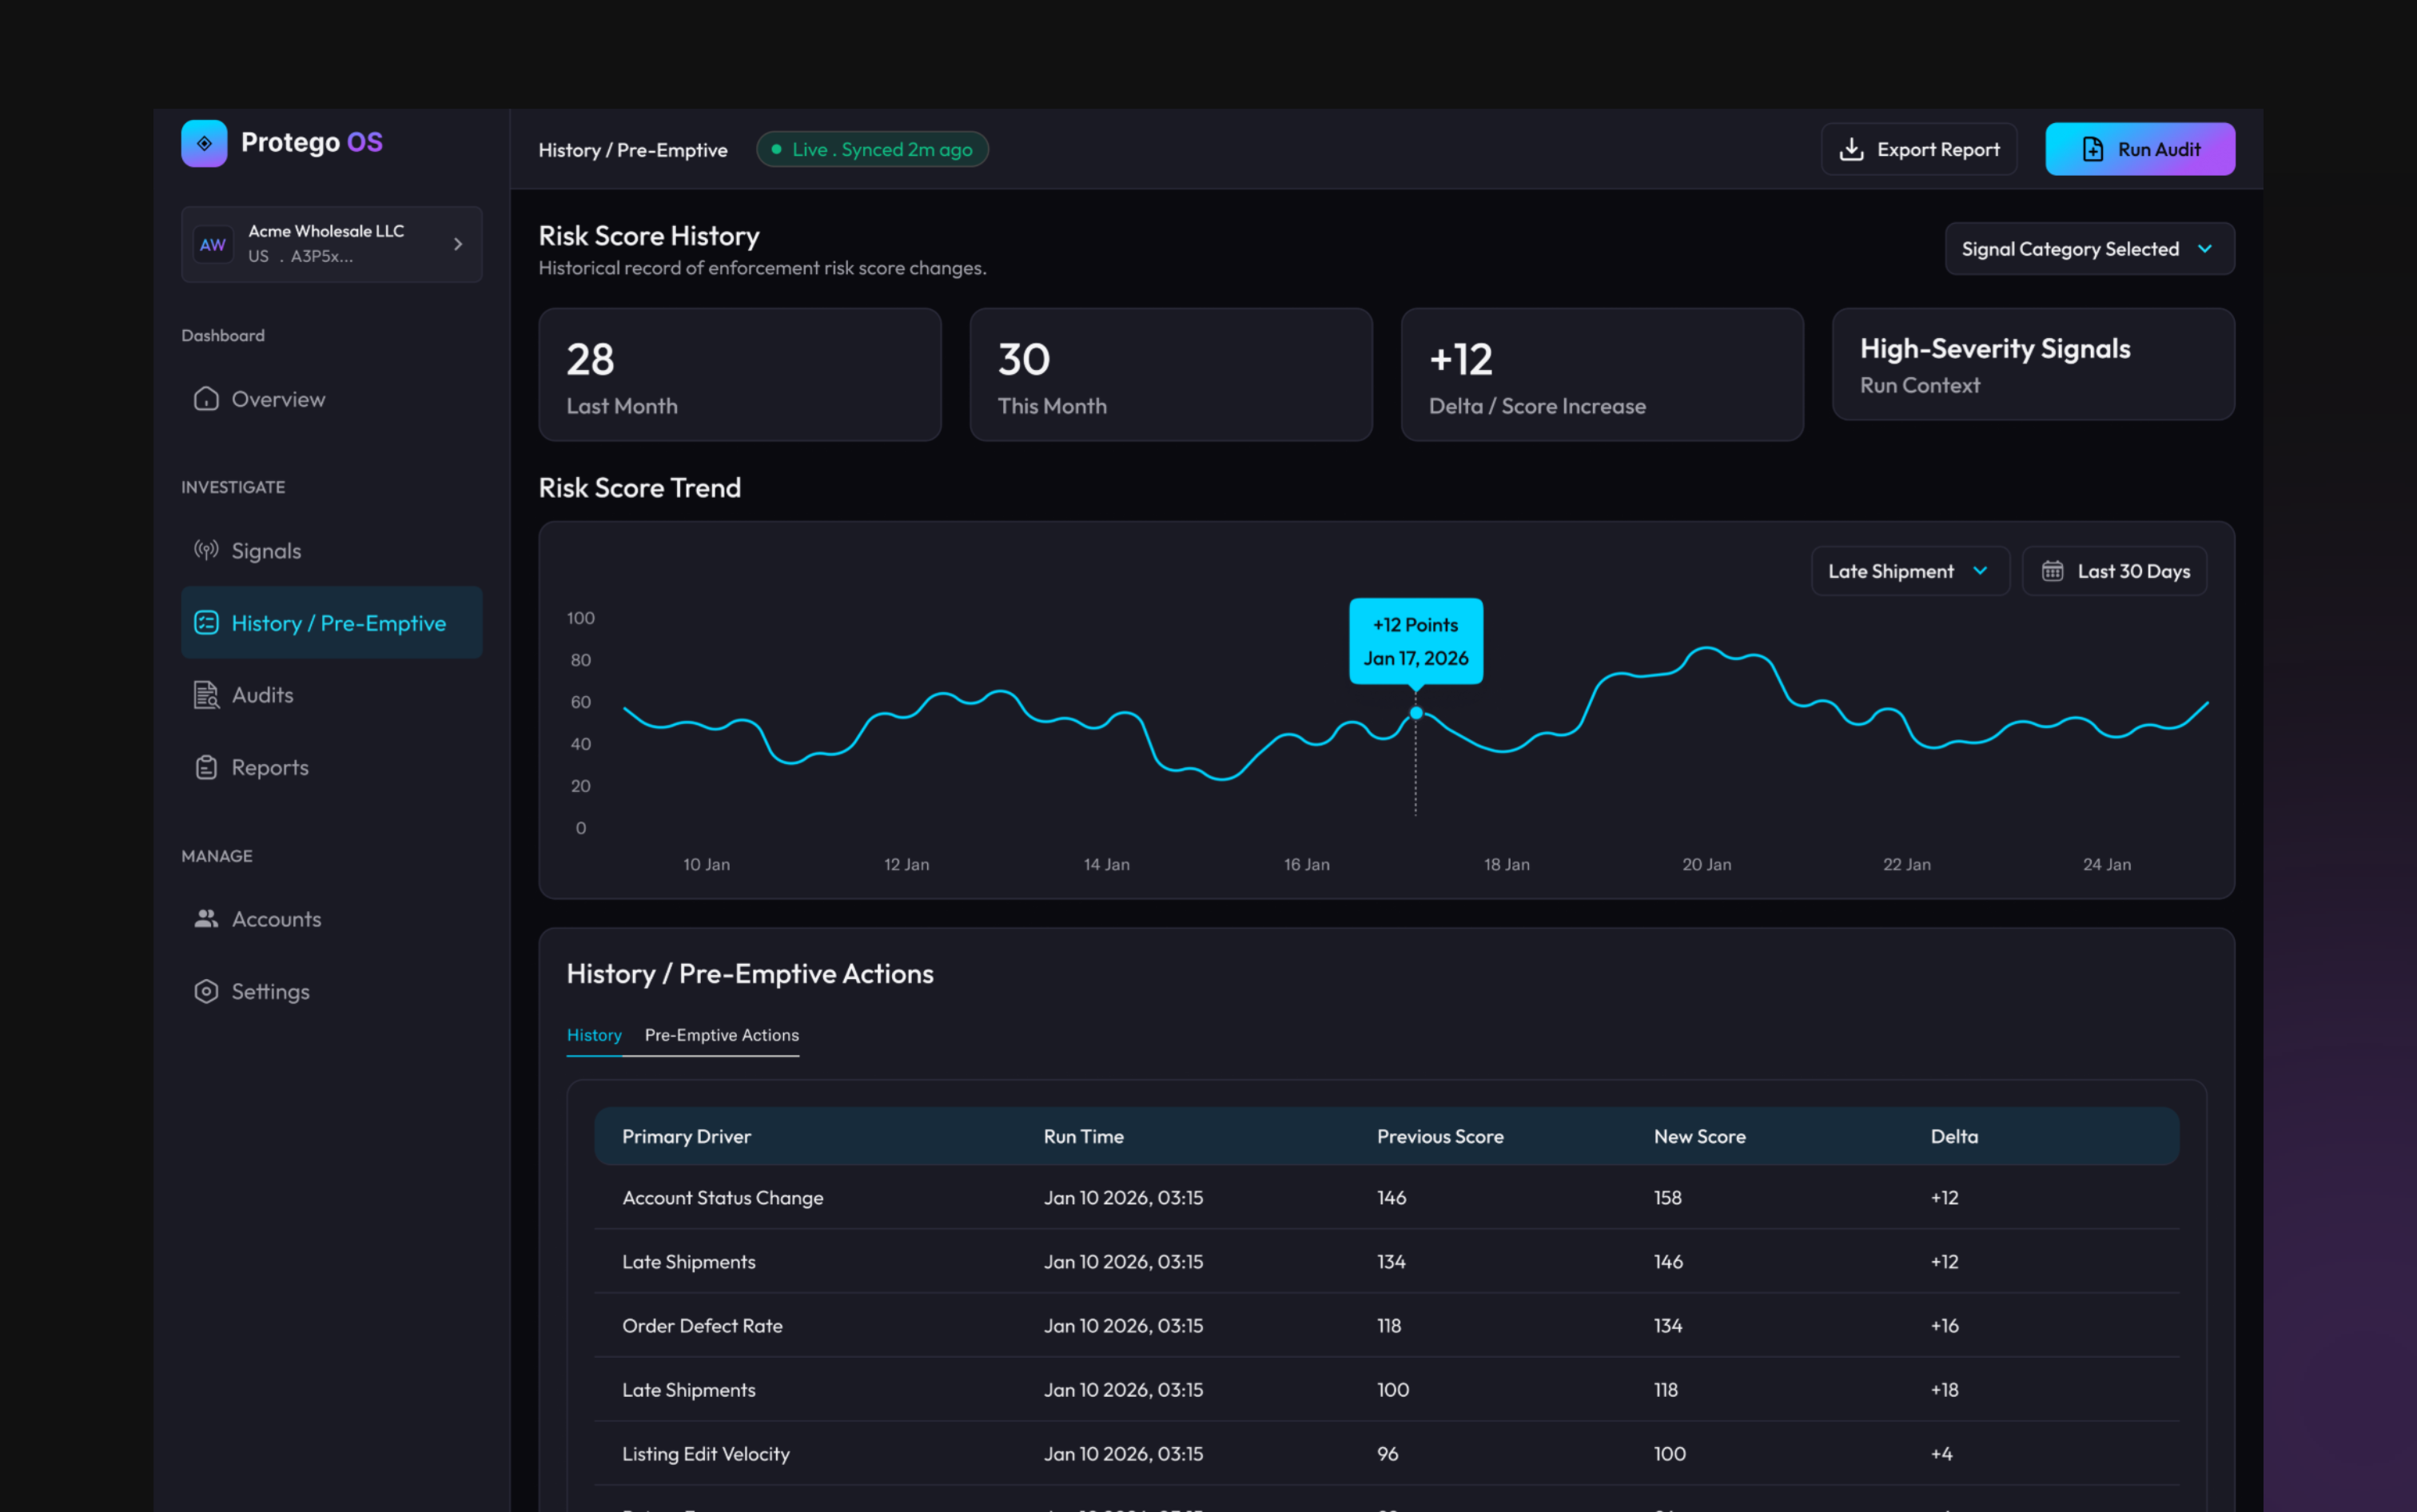Click the Protego OS logo icon
Image resolution: width=2417 pixels, height=1512 pixels.
click(x=204, y=143)
